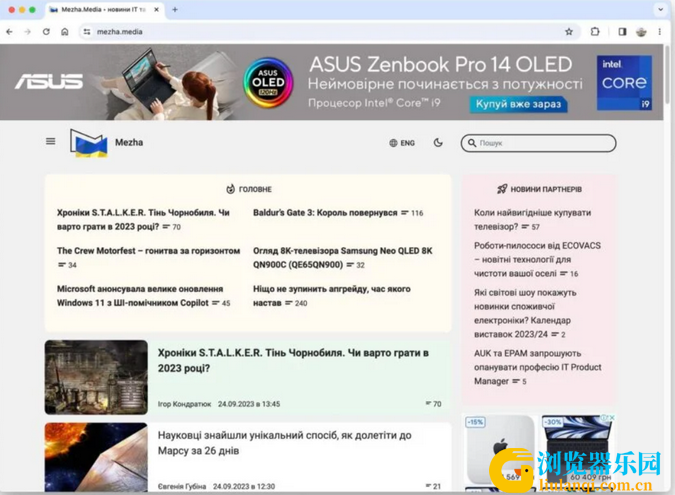Open 'Науковці знайшли унікальний спосіб' article
Image resolution: width=675 pixels, height=495 pixels.
tap(285, 443)
